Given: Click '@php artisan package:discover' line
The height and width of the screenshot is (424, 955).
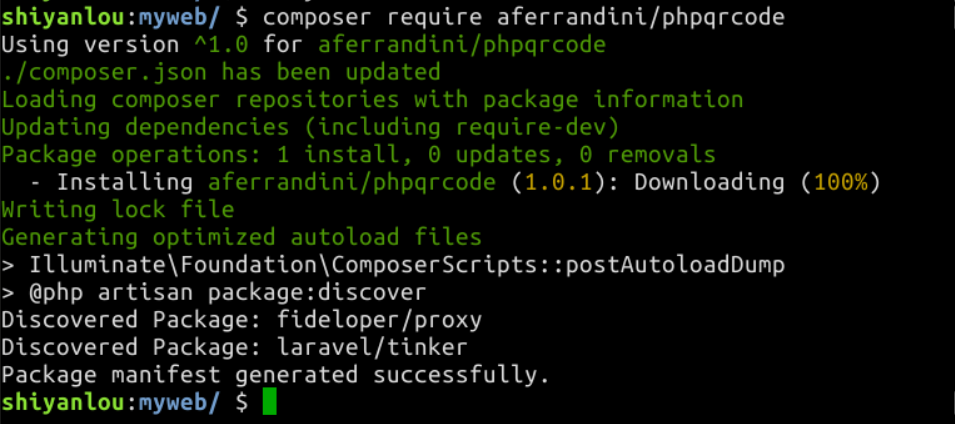Looking at the screenshot, I should click(214, 292).
